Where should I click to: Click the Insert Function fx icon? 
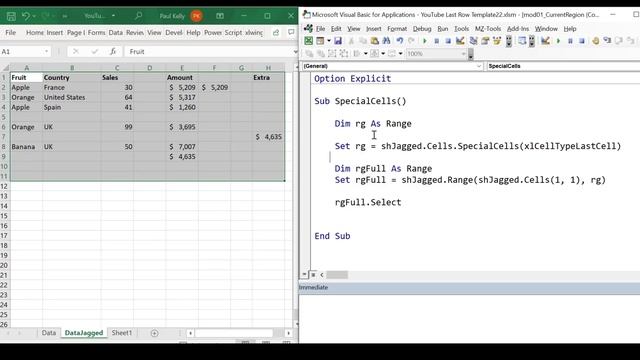click(x=113, y=51)
